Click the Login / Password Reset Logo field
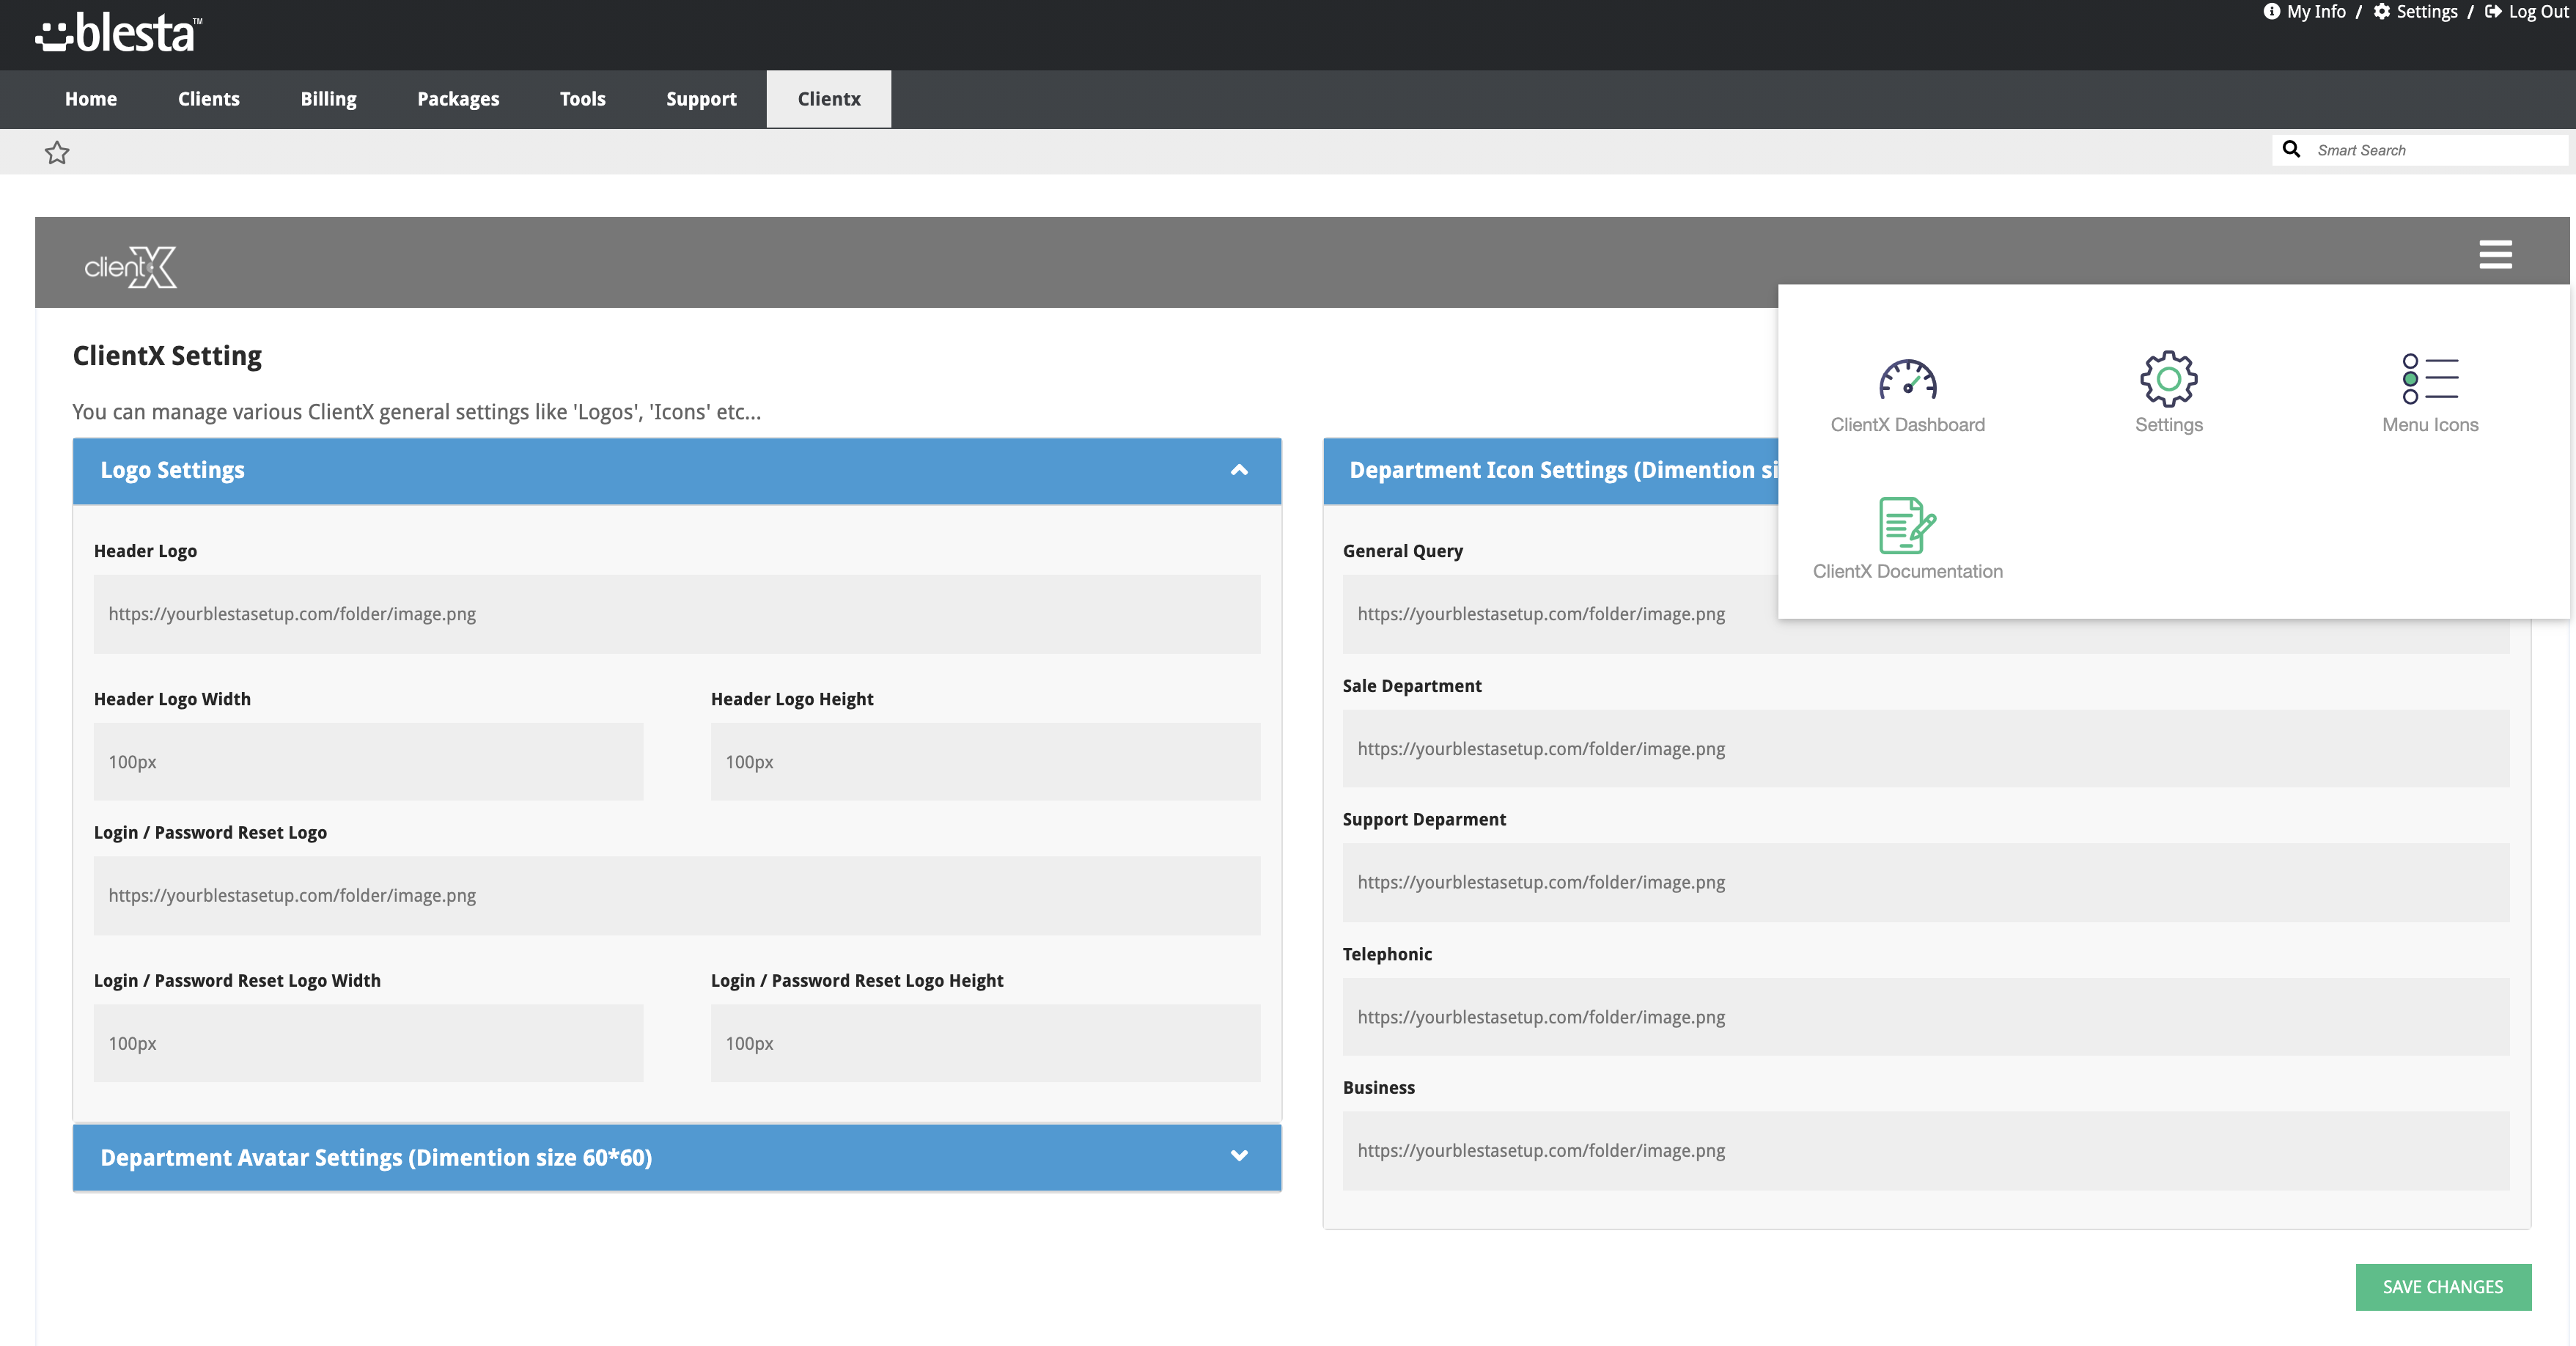The width and height of the screenshot is (2576, 1346). click(677, 895)
